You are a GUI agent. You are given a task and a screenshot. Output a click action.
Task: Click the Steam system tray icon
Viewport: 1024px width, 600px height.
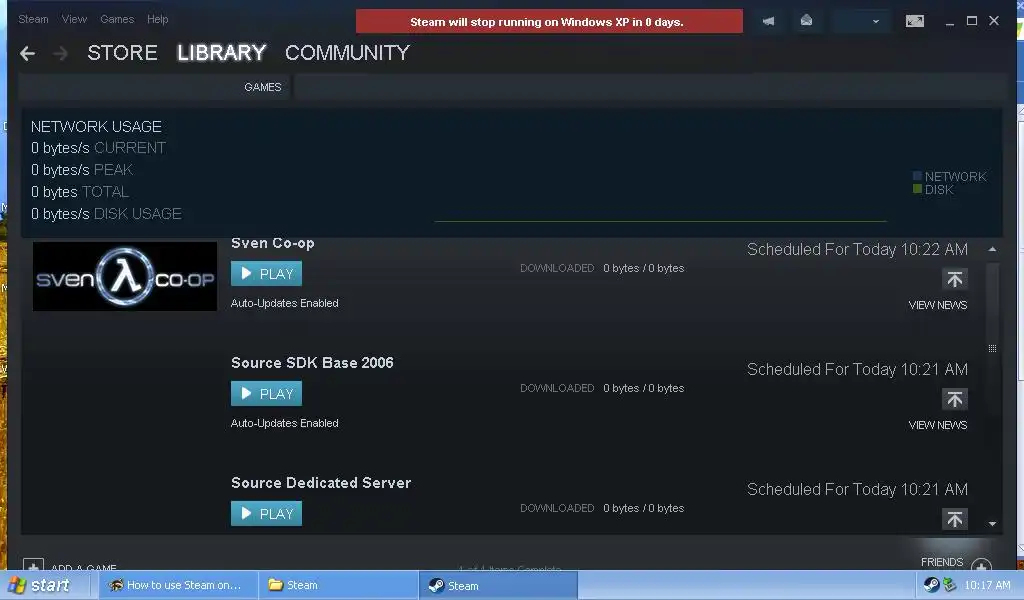(931, 585)
